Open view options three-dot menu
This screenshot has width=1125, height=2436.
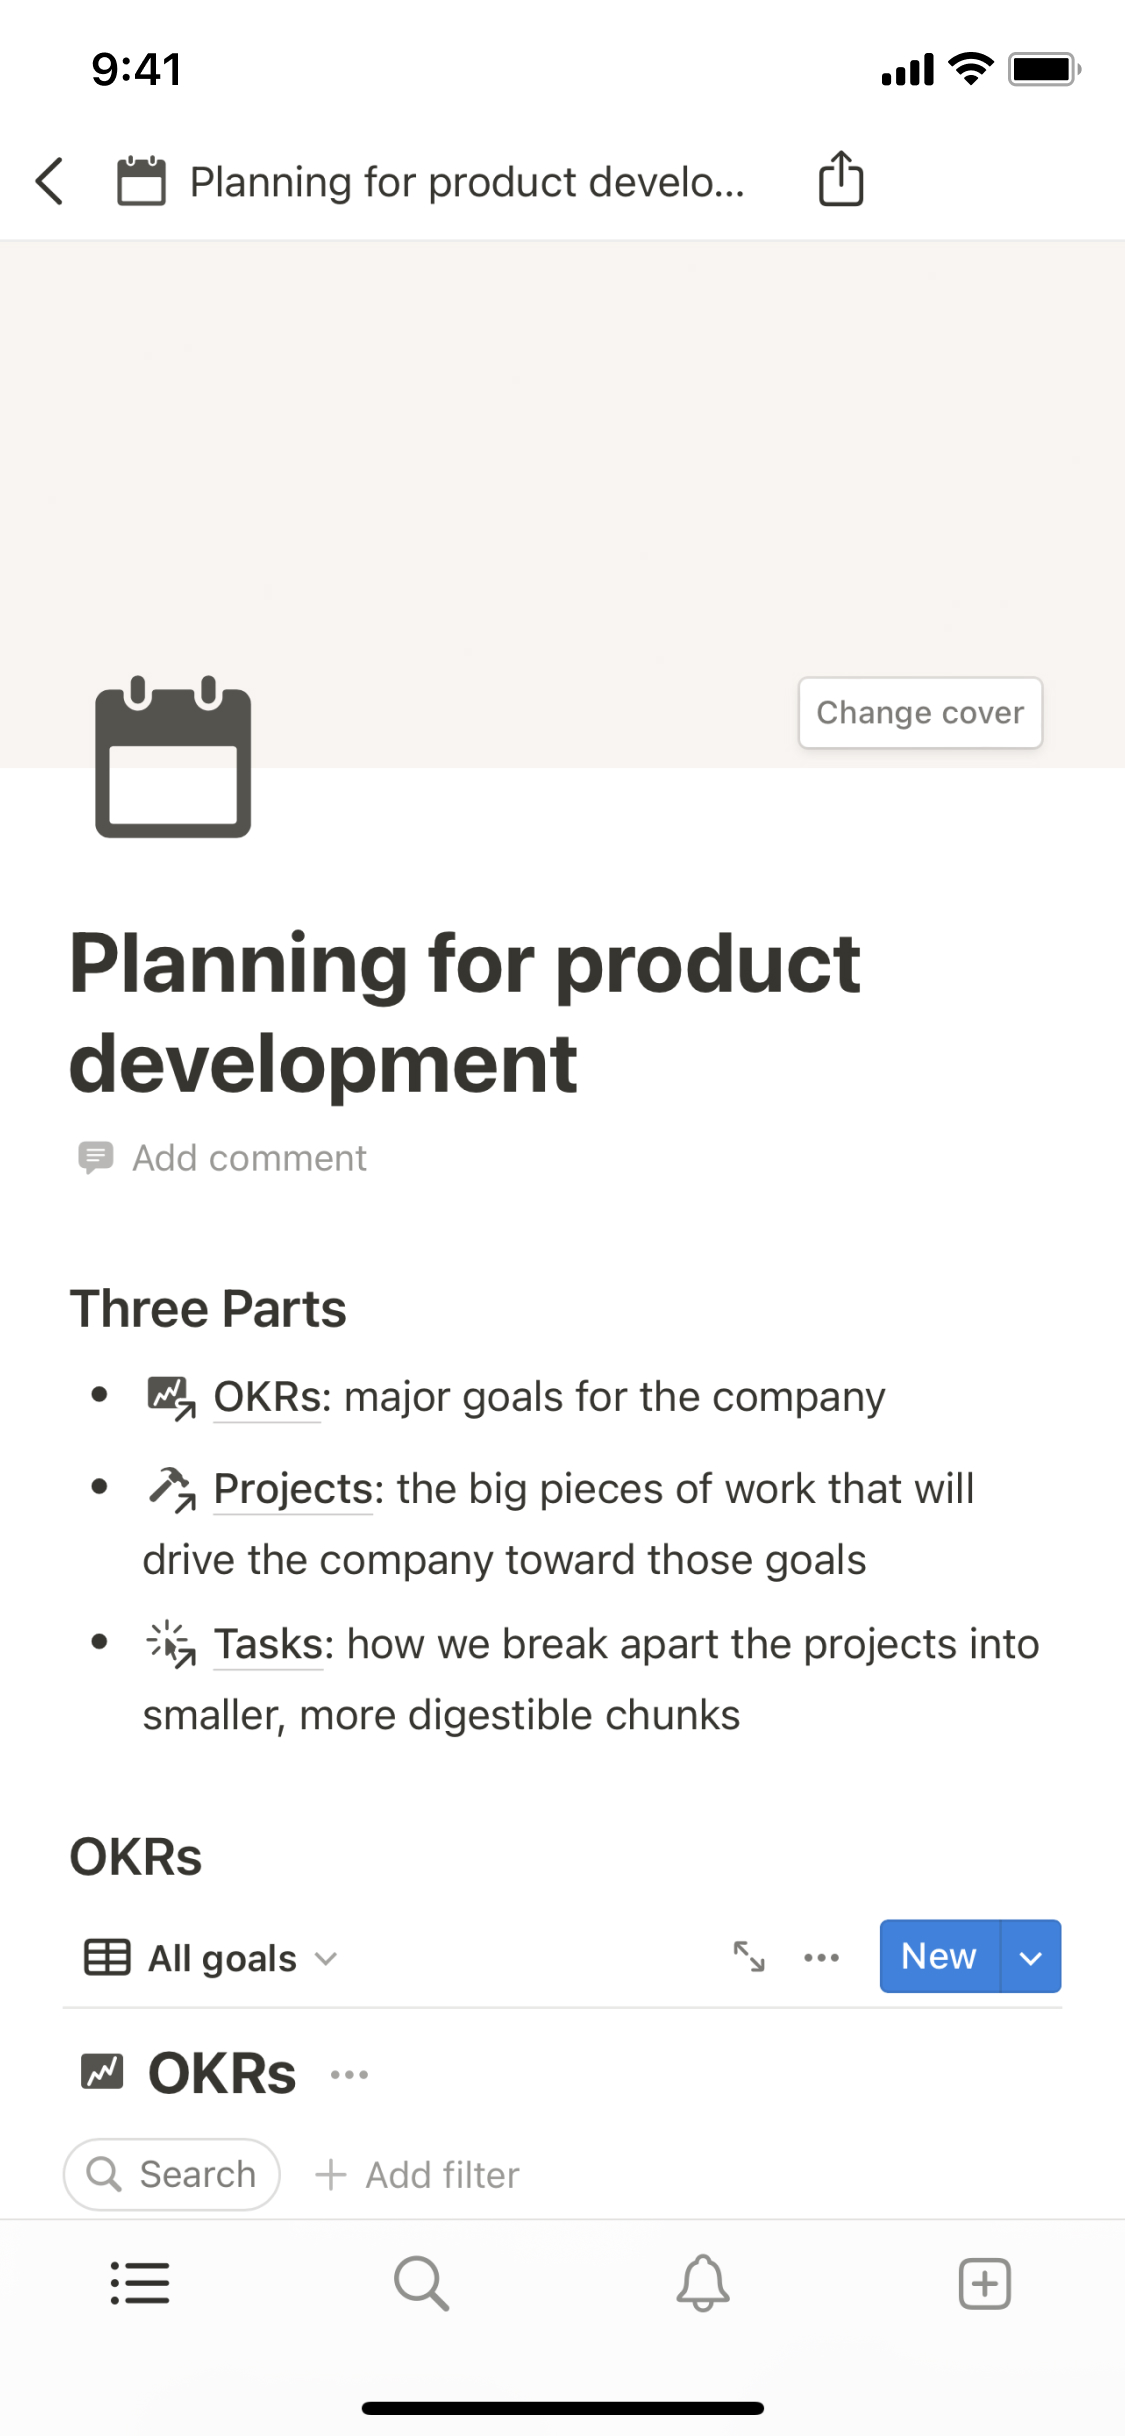pos(821,1957)
